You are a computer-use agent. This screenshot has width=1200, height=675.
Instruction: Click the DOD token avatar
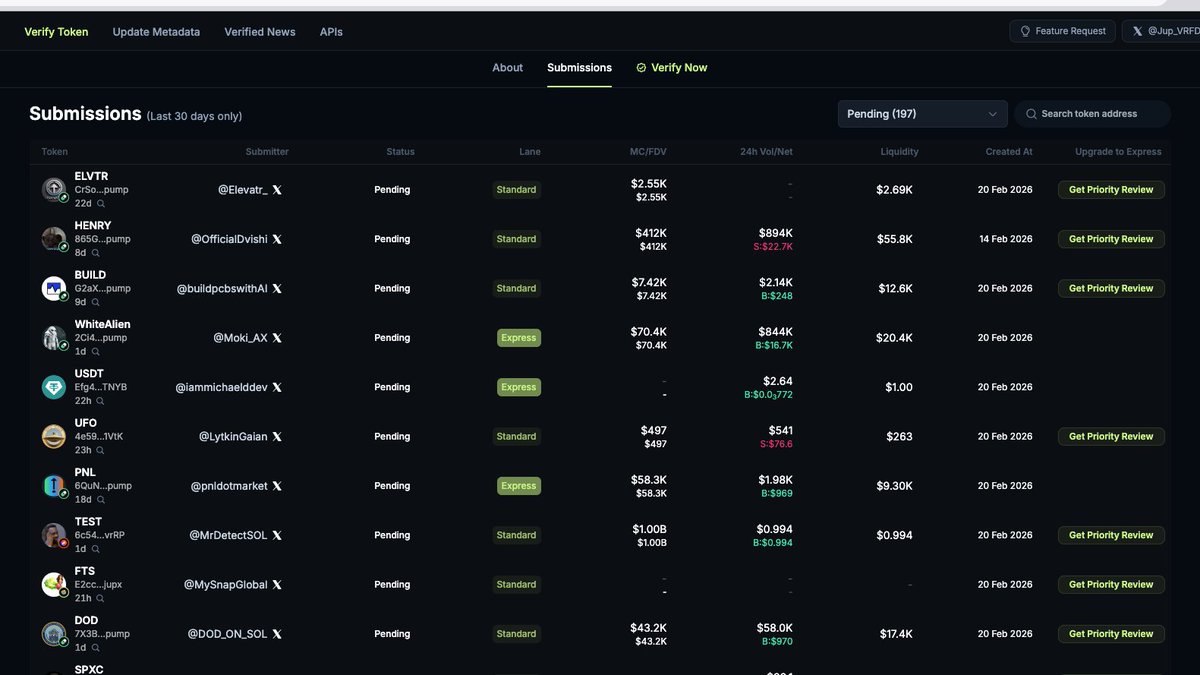point(53,634)
